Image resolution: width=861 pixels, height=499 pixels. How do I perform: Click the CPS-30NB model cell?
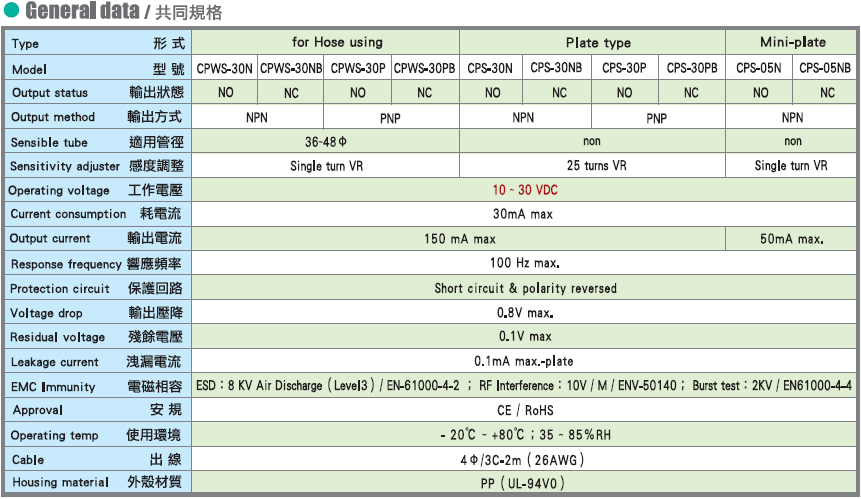(558, 68)
